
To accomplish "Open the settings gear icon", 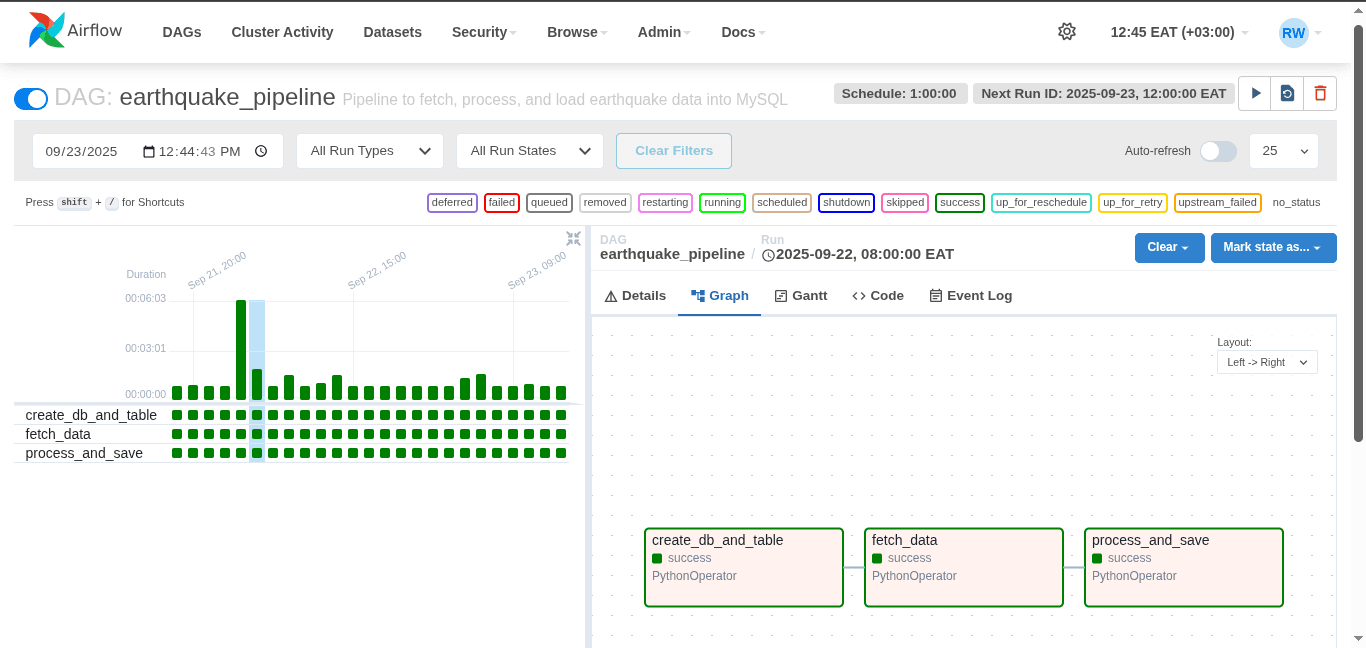I will point(1066,32).
